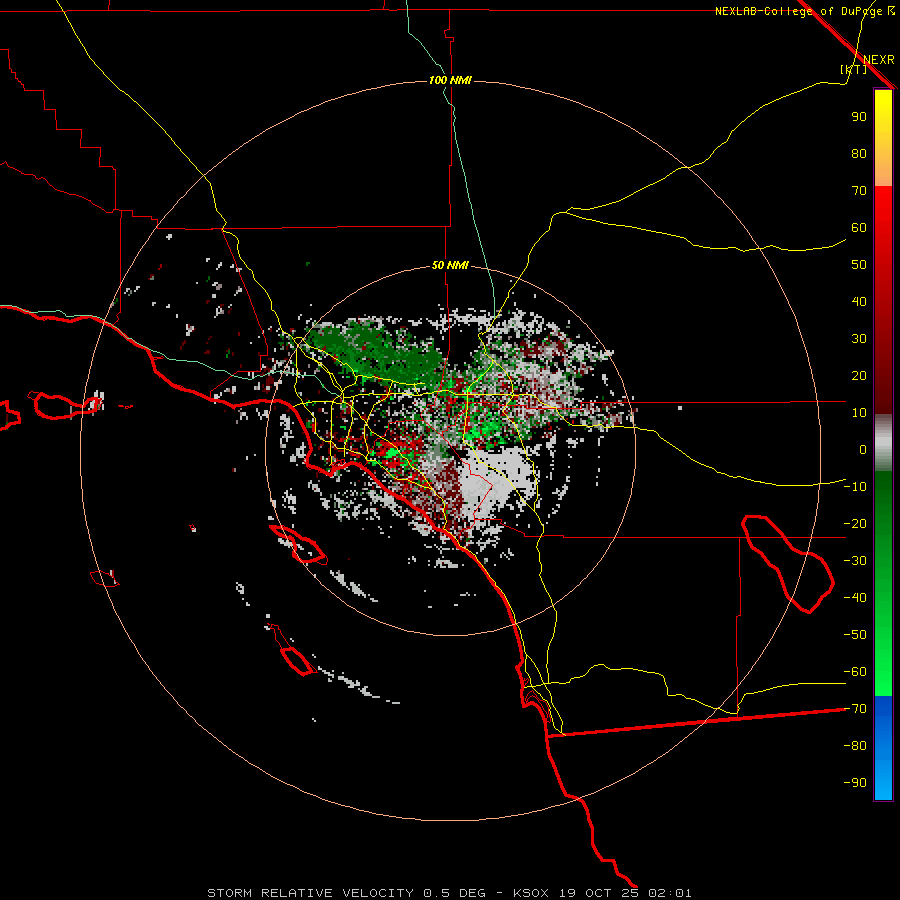Click the KT units label above the color scale
The height and width of the screenshot is (900, 900).
point(854,69)
